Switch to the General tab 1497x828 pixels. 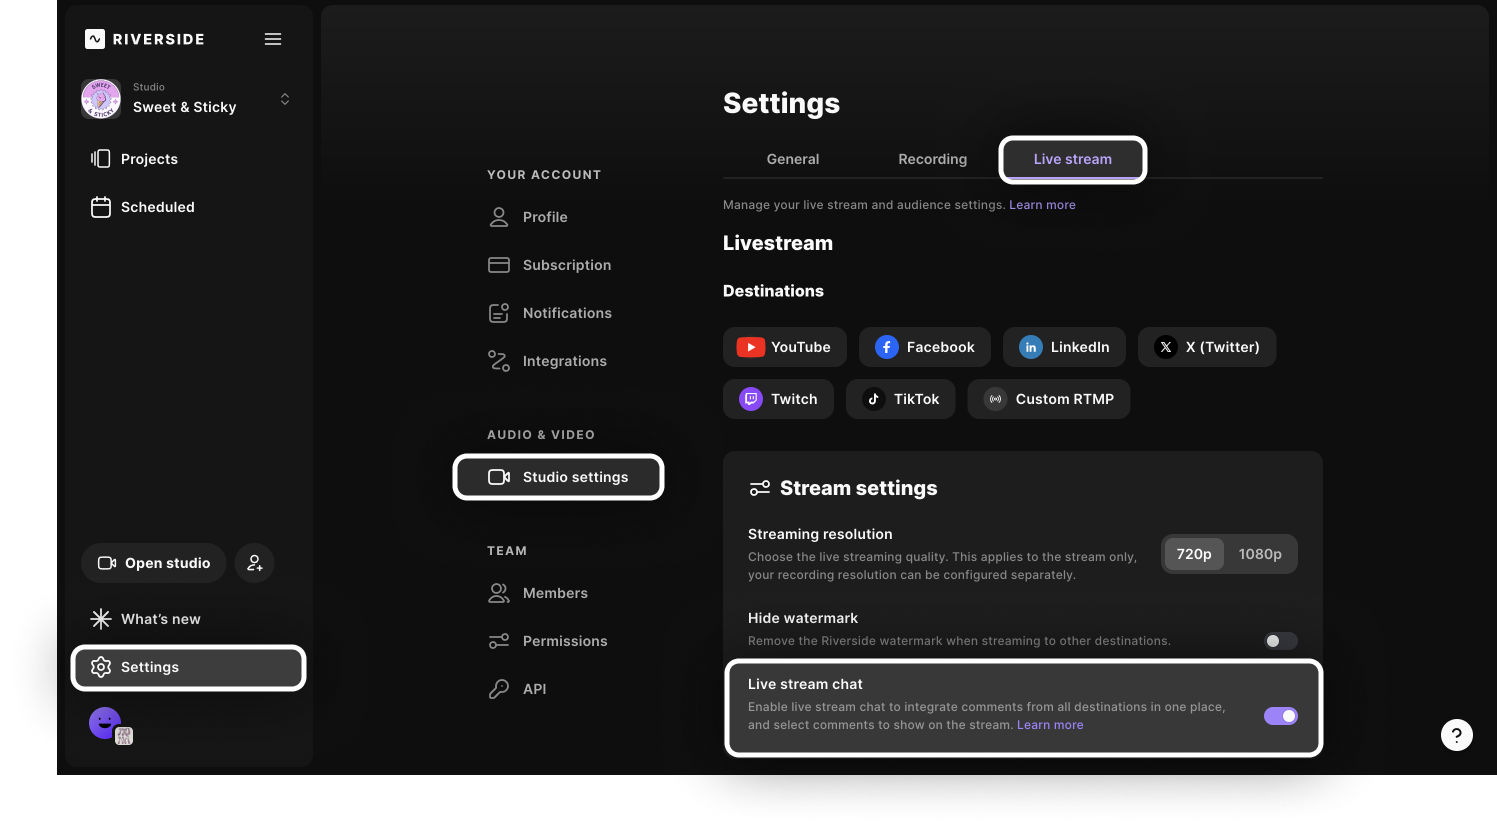(793, 159)
